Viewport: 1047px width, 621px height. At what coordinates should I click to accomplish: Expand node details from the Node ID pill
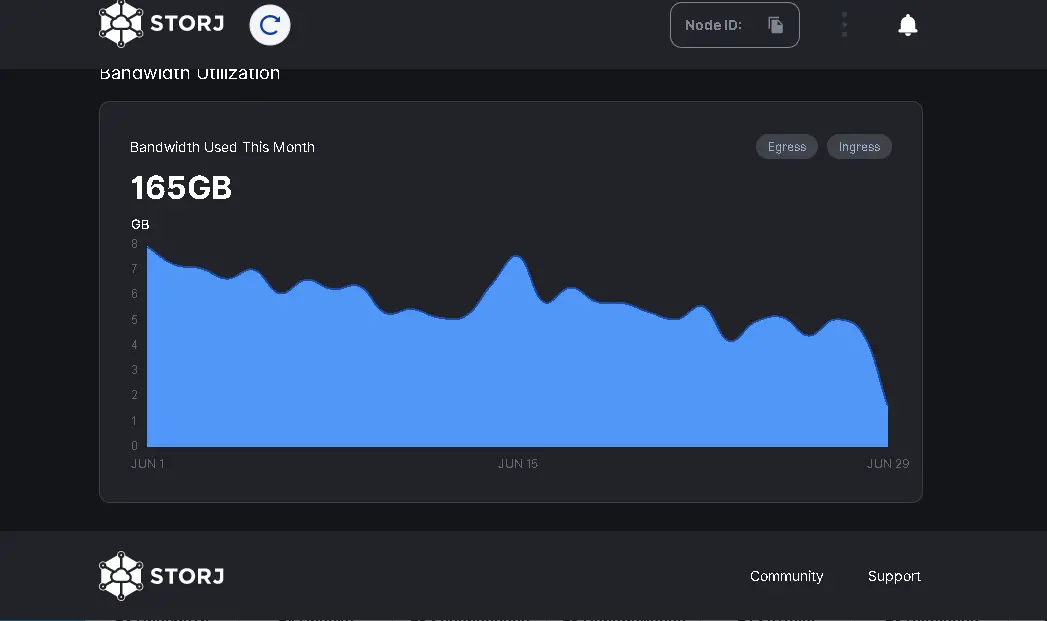pos(734,24)
